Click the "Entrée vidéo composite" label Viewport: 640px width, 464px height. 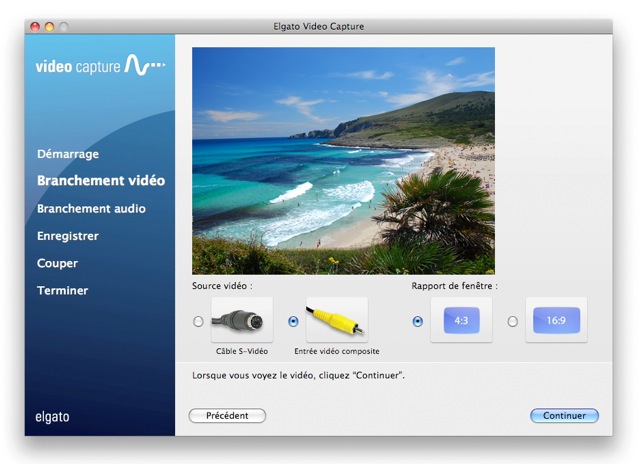click(x=337, y=351)
